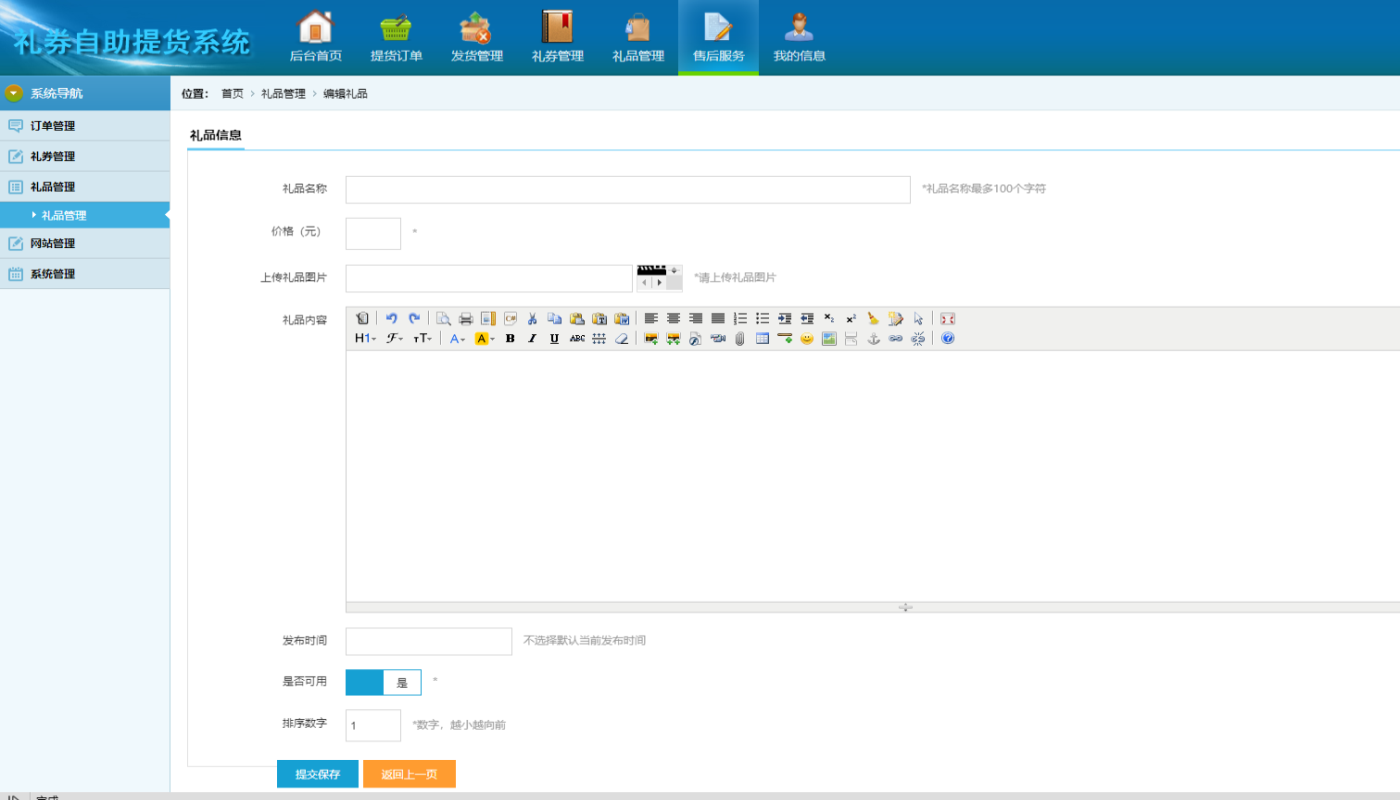Expand 礼券管理 sidebar section
The image size is (1400, 800).
click(85, 156)
